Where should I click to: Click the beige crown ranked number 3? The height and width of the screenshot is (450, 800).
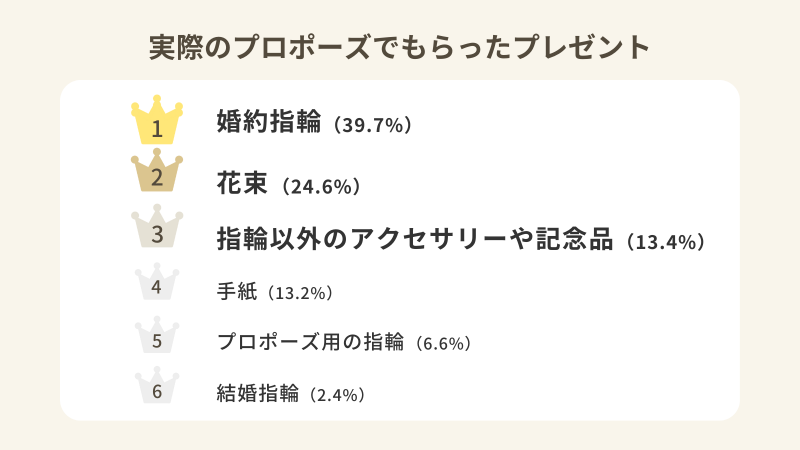[x=157, y=231]
